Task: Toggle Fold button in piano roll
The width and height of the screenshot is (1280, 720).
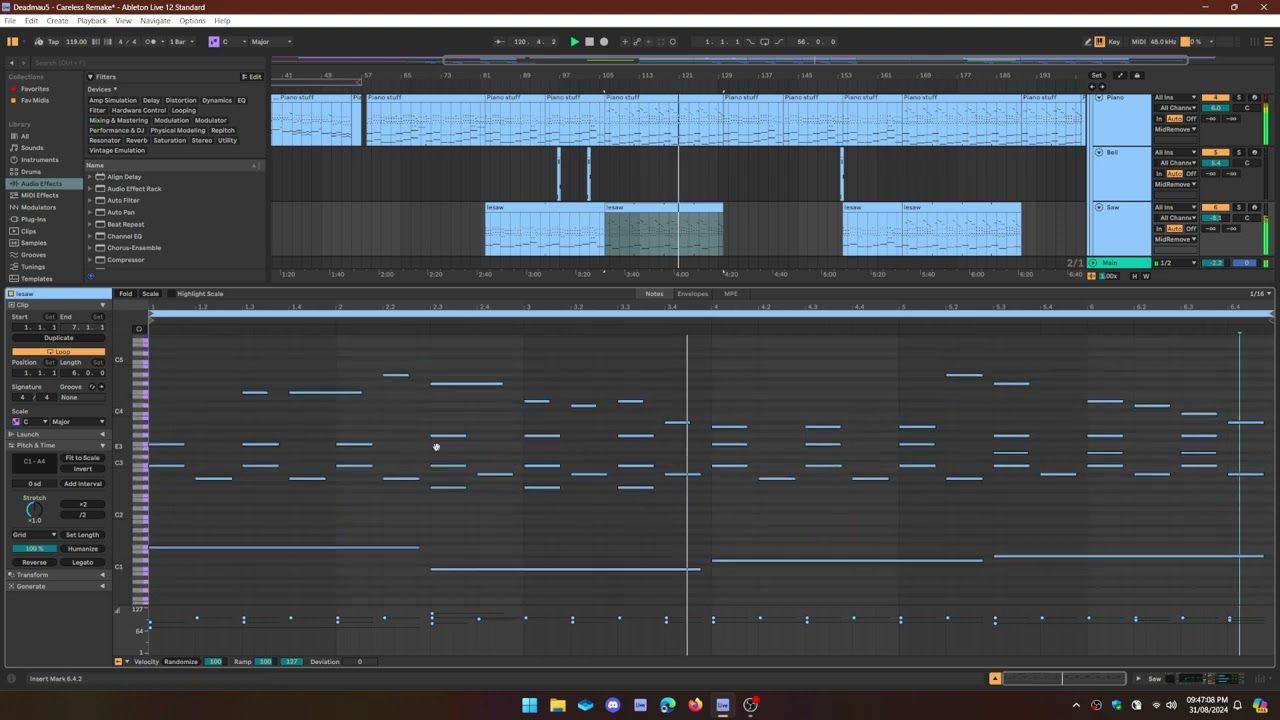Action: [125, 294]
